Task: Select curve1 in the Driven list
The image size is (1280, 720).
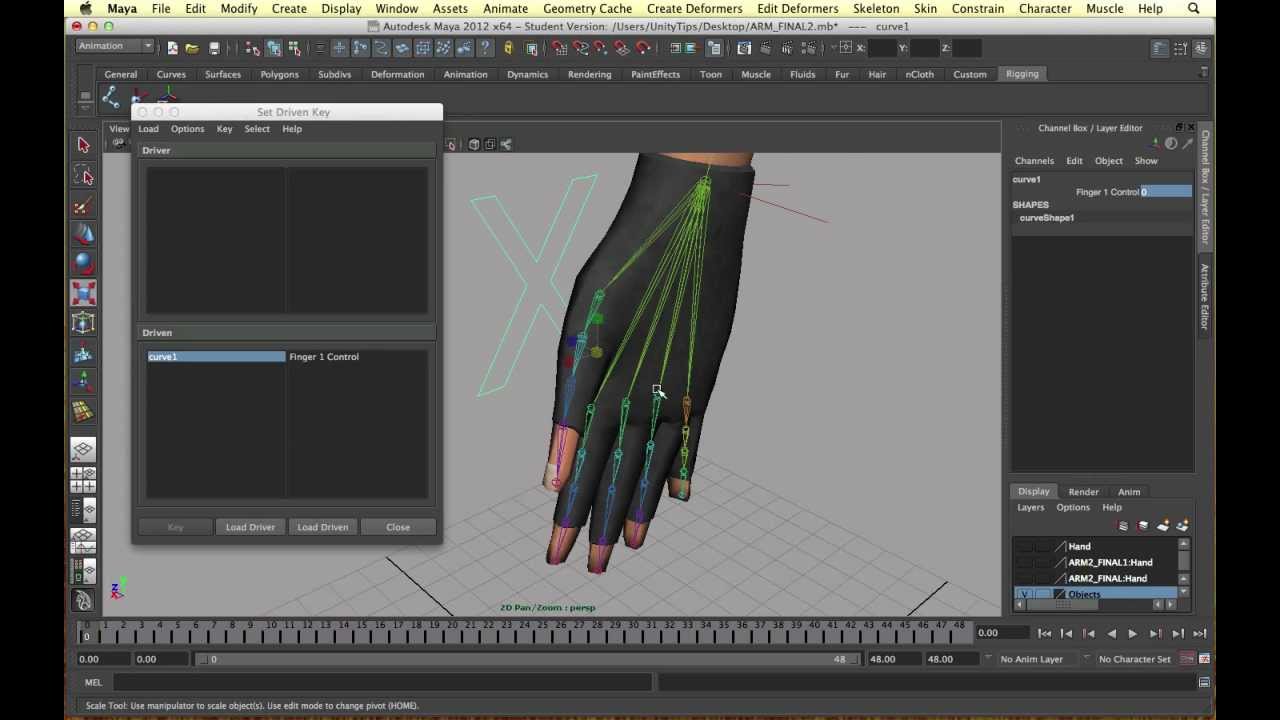Action: tap(216, 357)
